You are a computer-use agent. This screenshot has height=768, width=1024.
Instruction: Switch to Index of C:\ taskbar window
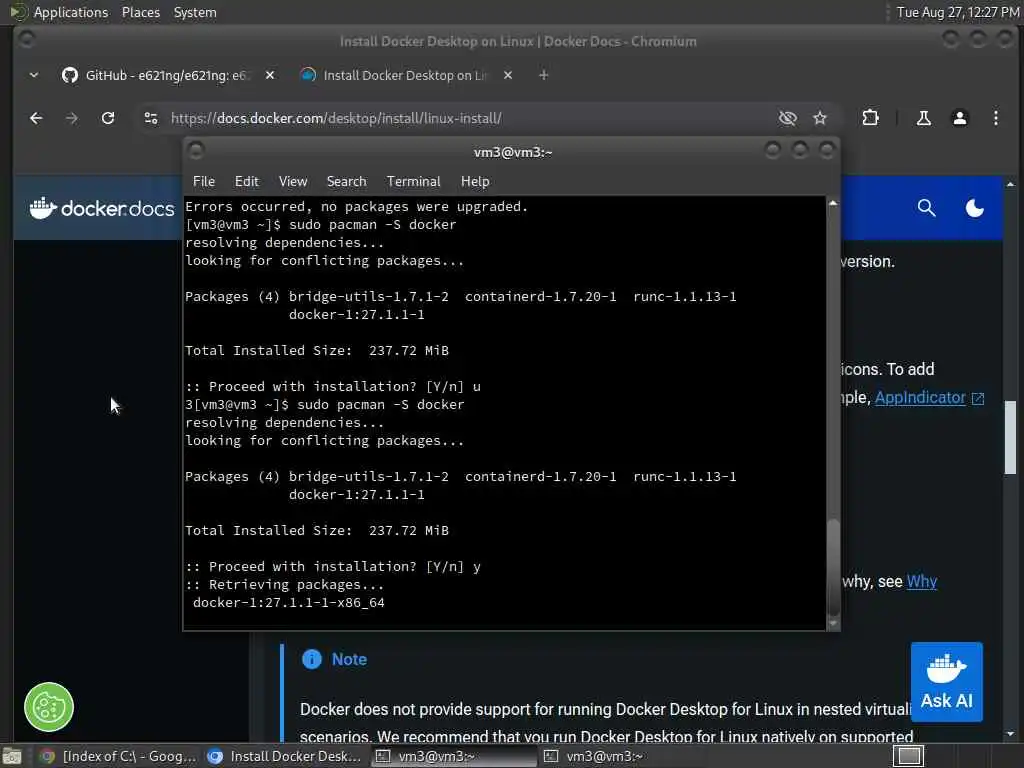[118, 756]
